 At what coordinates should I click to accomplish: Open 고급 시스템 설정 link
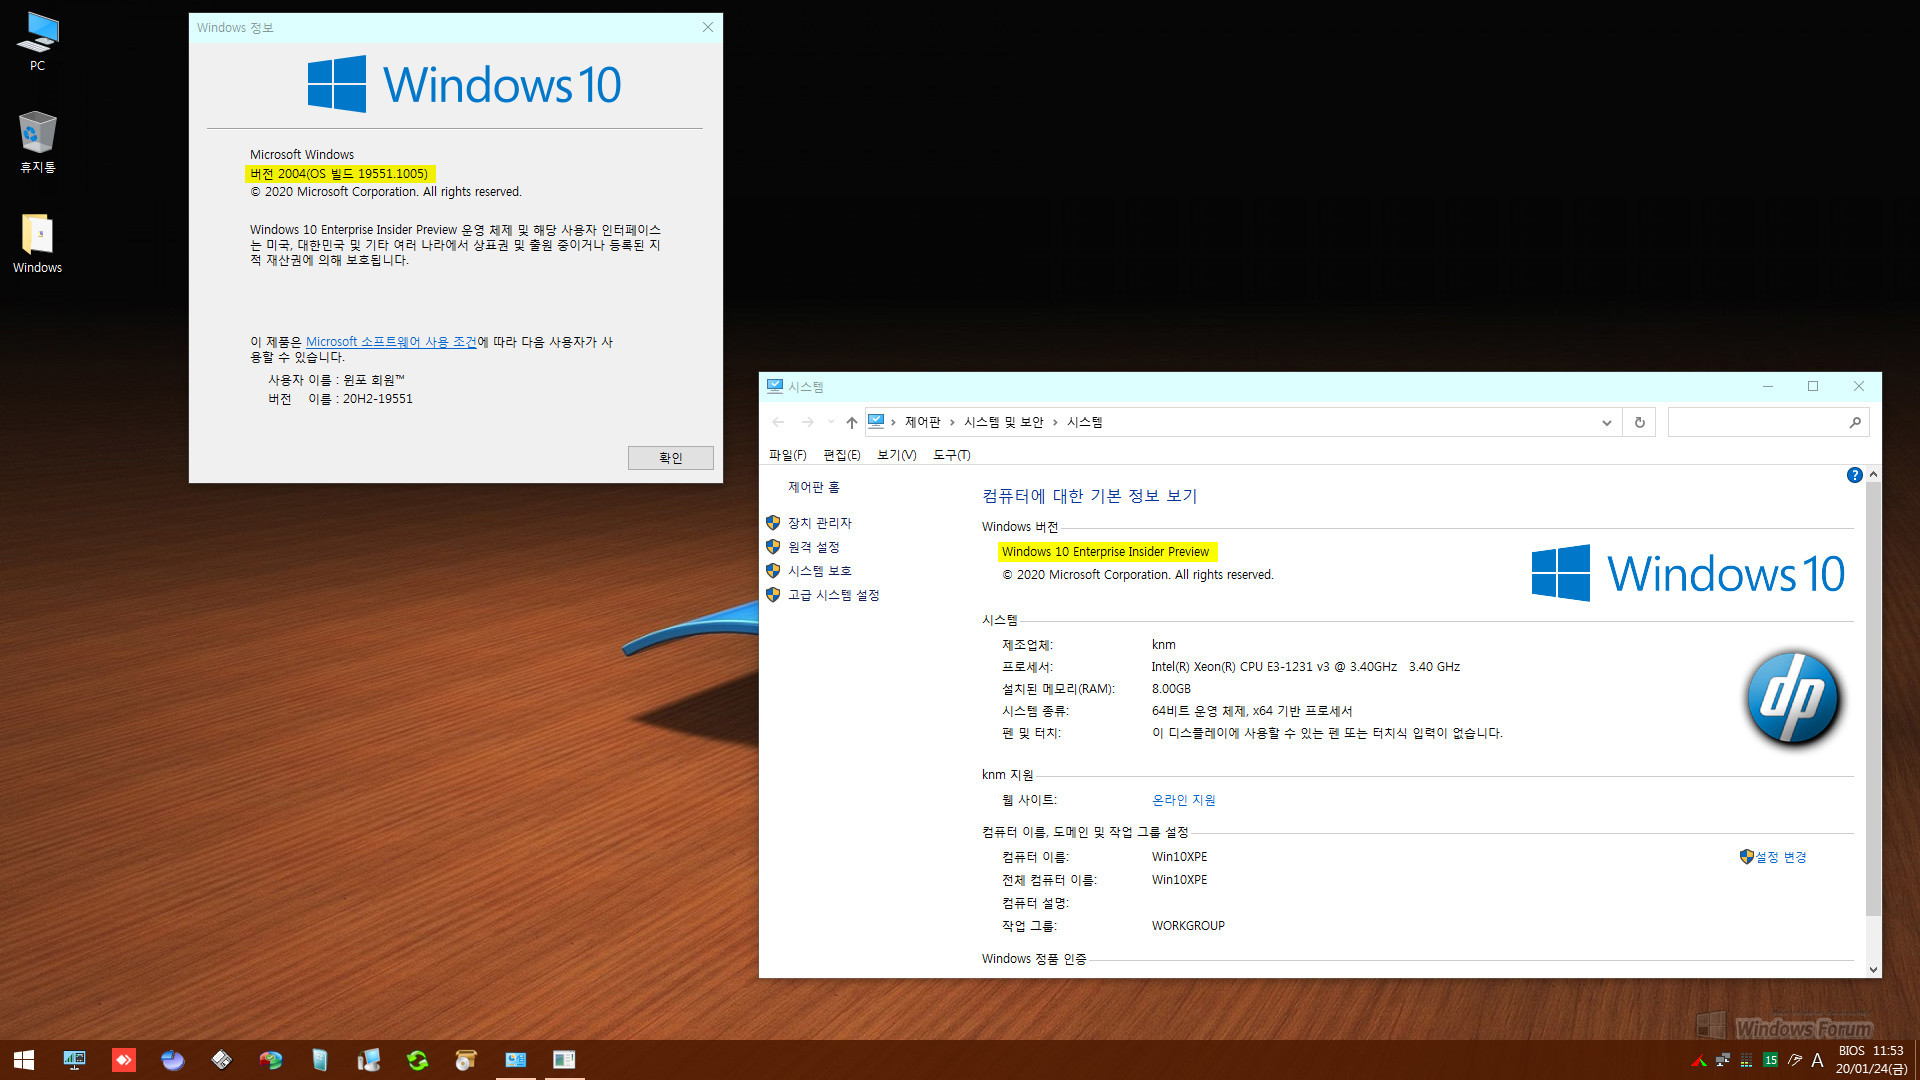(x=833, y=595)
